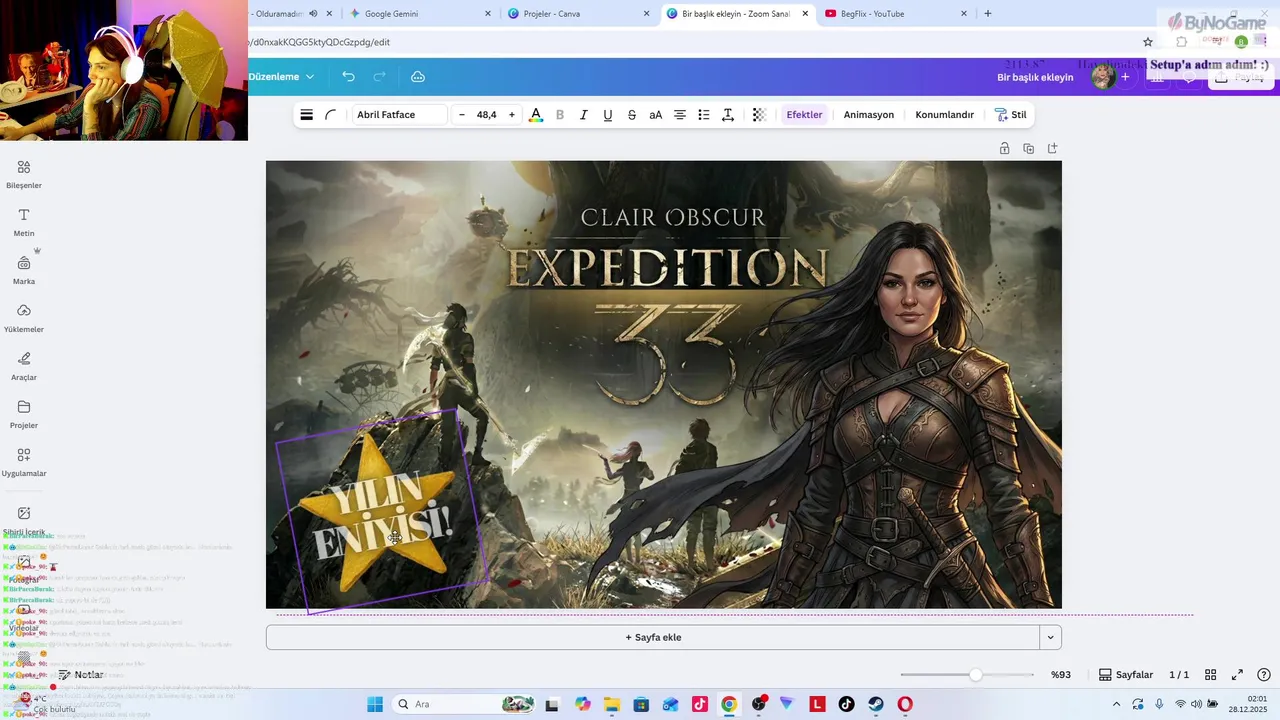Open the grid view icon
The height and width of the screenshot is (720, 1280).
coord(1210,675)
